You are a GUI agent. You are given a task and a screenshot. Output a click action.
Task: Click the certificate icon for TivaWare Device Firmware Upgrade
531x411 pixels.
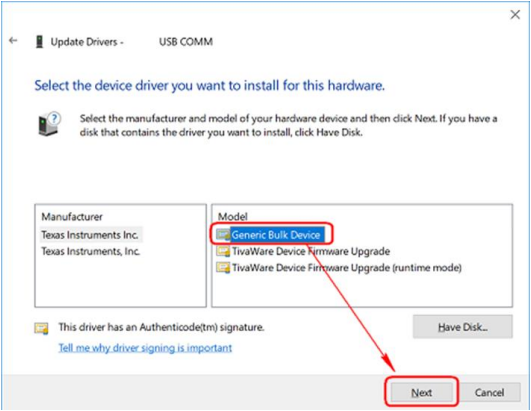[x=223, y=251]
